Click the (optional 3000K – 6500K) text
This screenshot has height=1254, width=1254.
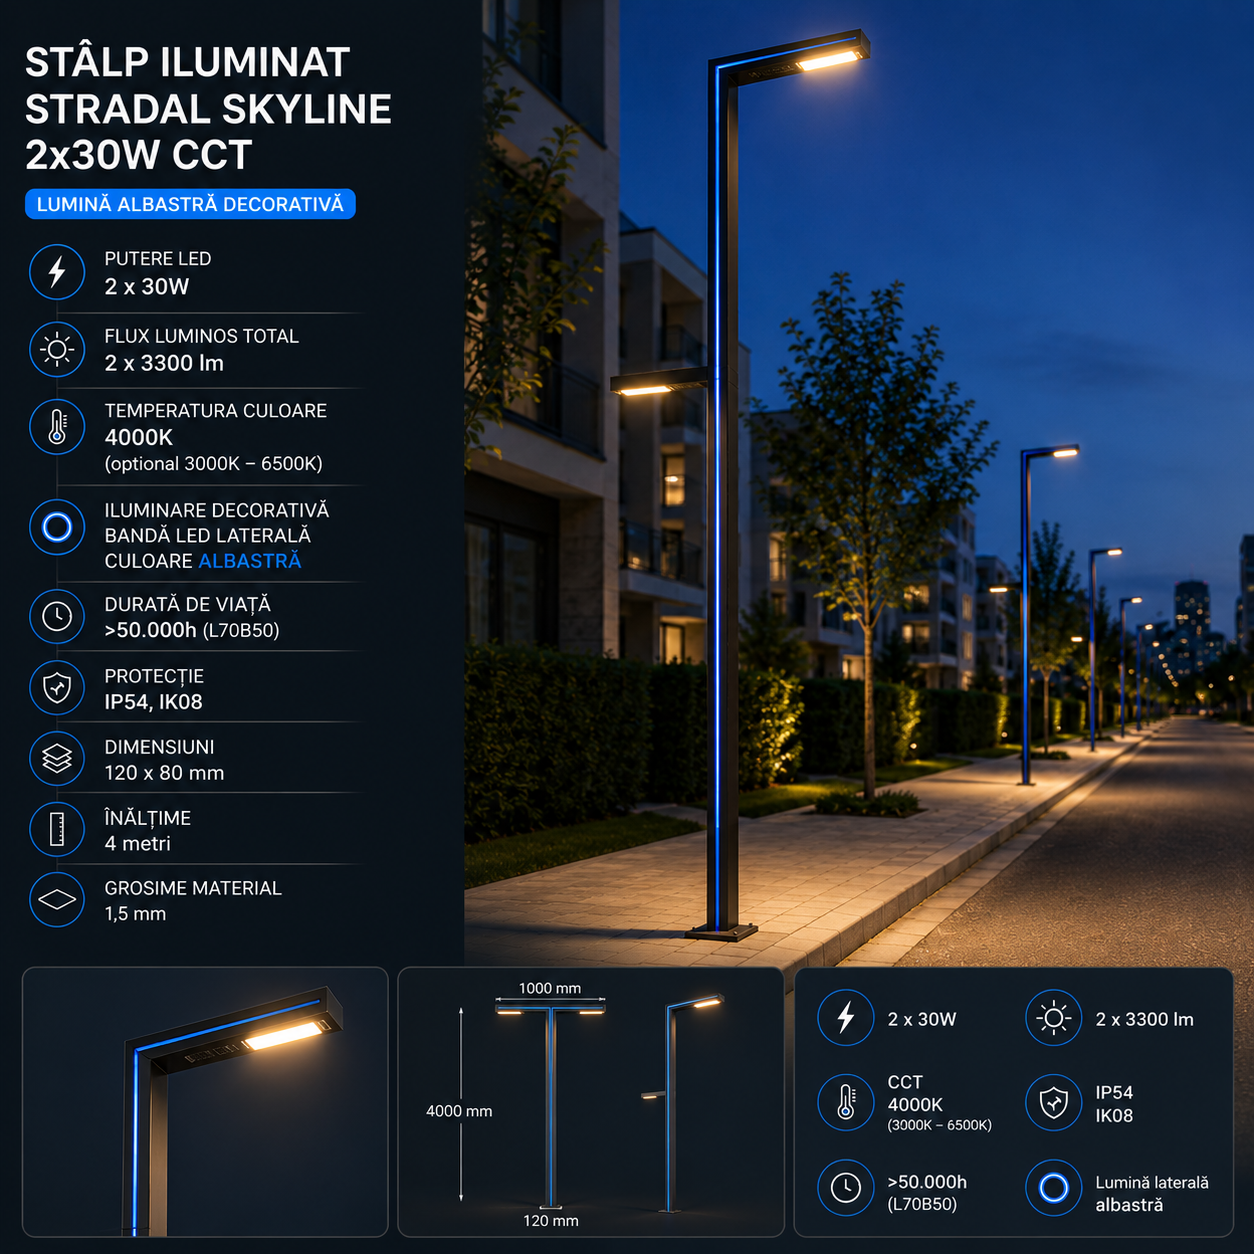213,464
